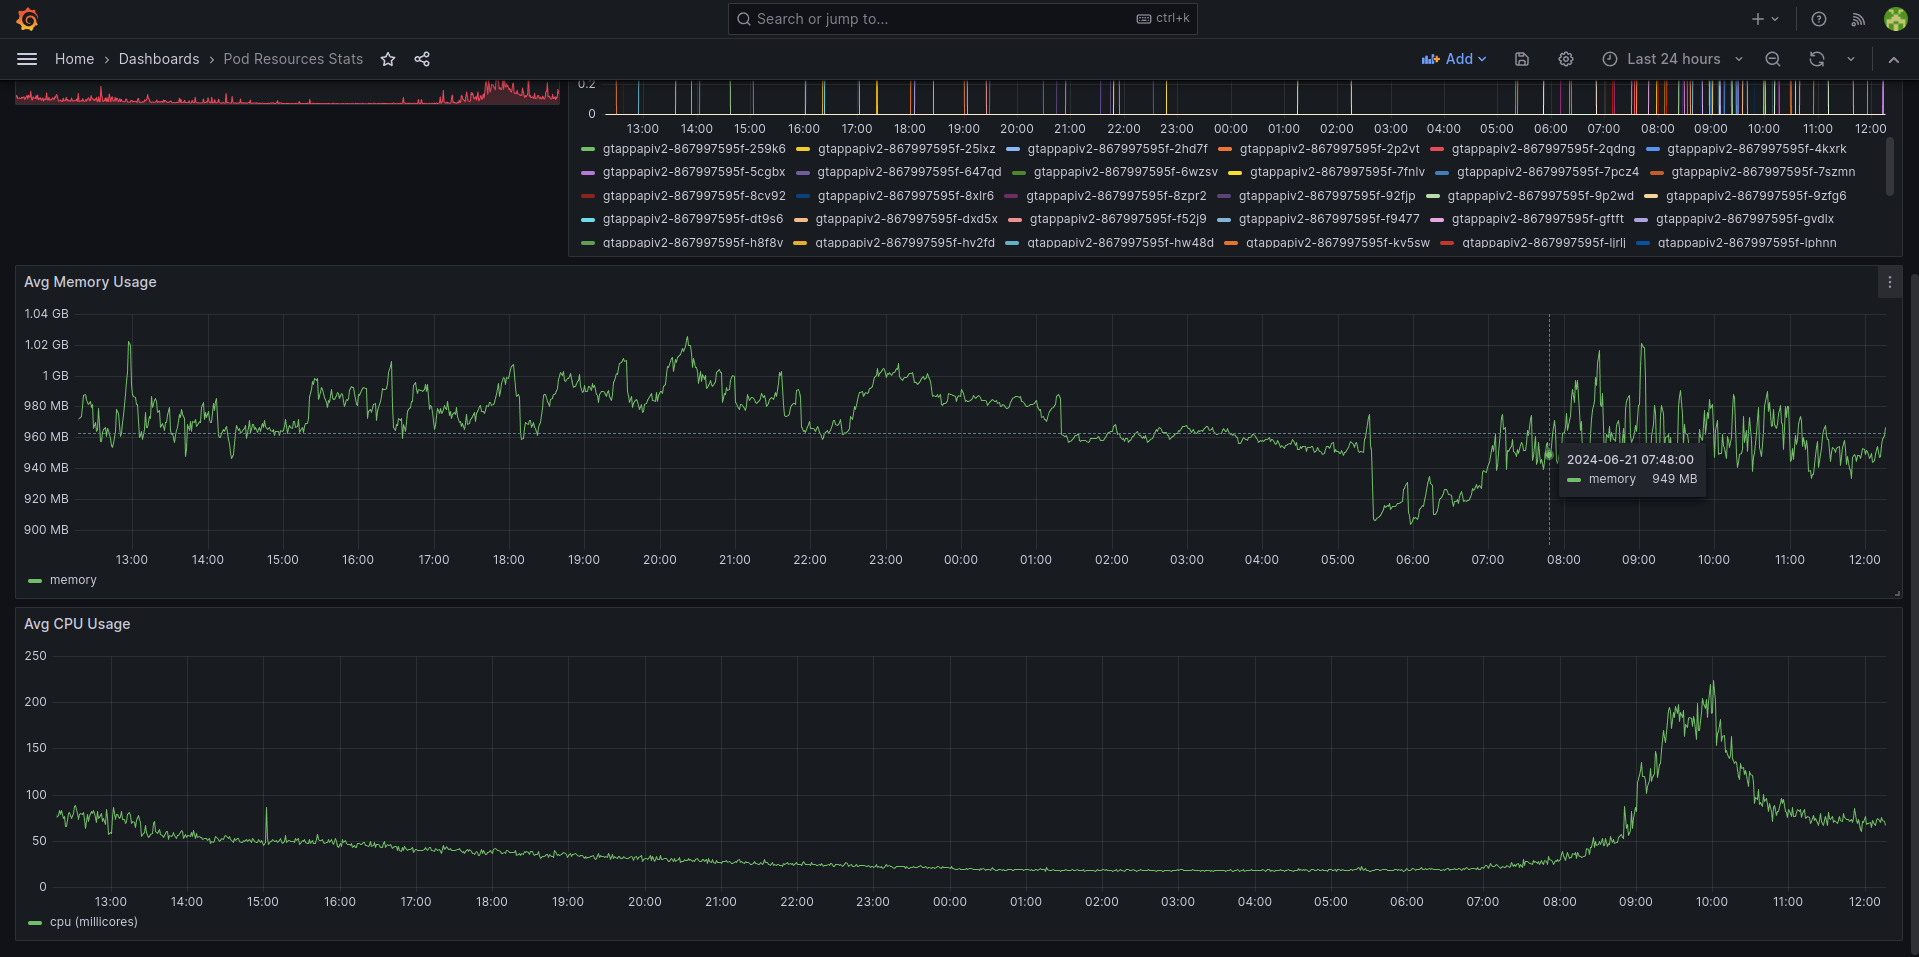Share the dashboard via share icon
Screen dimensions: 1919x957
coord(422,59)
